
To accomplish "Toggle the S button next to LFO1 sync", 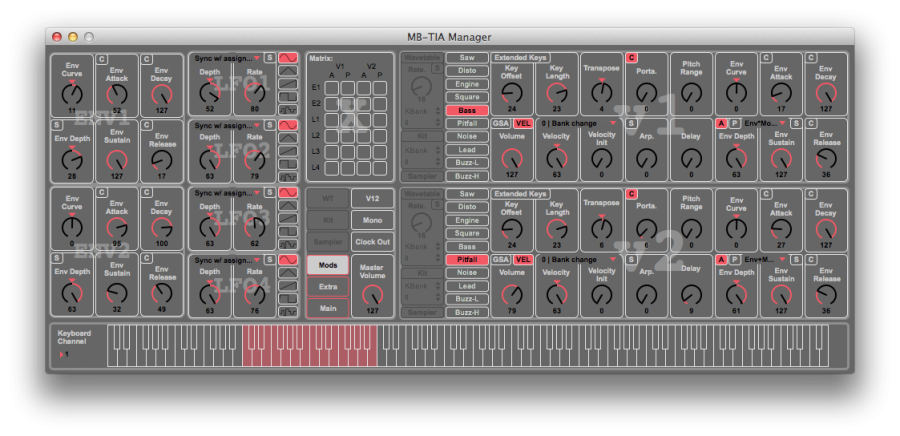I will tap(270, 58).
